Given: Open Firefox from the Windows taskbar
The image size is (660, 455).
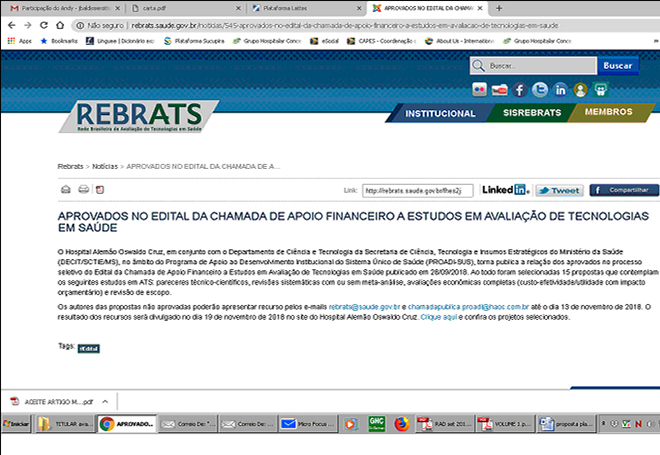Looking at the screenshot, I should pyautogui.click(x=402, y=423).
